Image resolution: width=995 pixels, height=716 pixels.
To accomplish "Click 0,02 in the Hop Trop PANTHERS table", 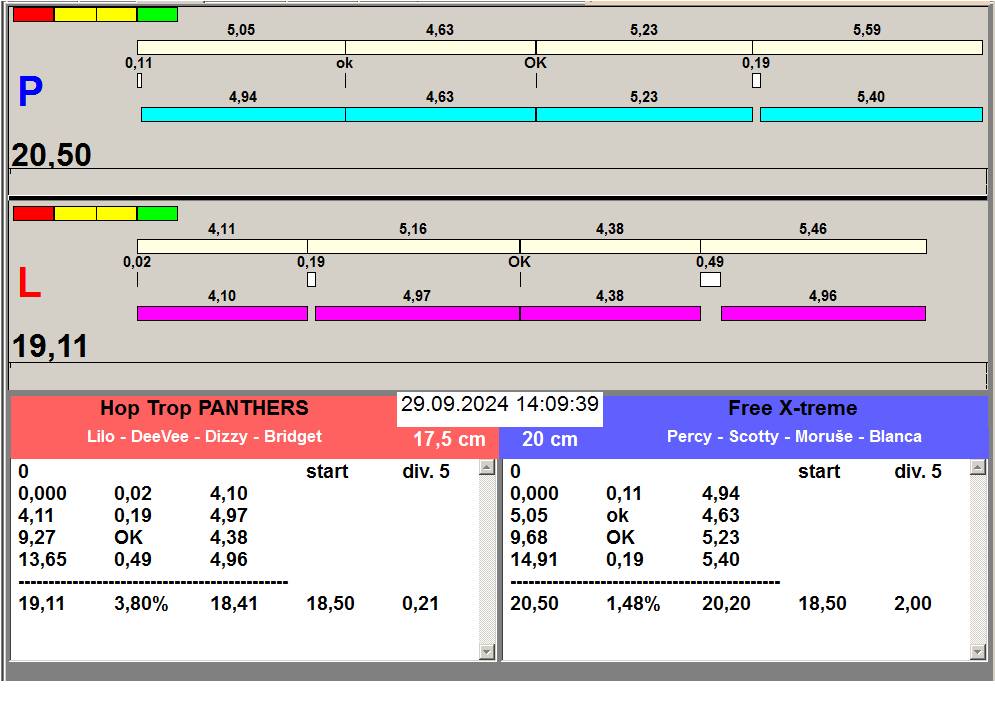I will [x=133, y=494].
